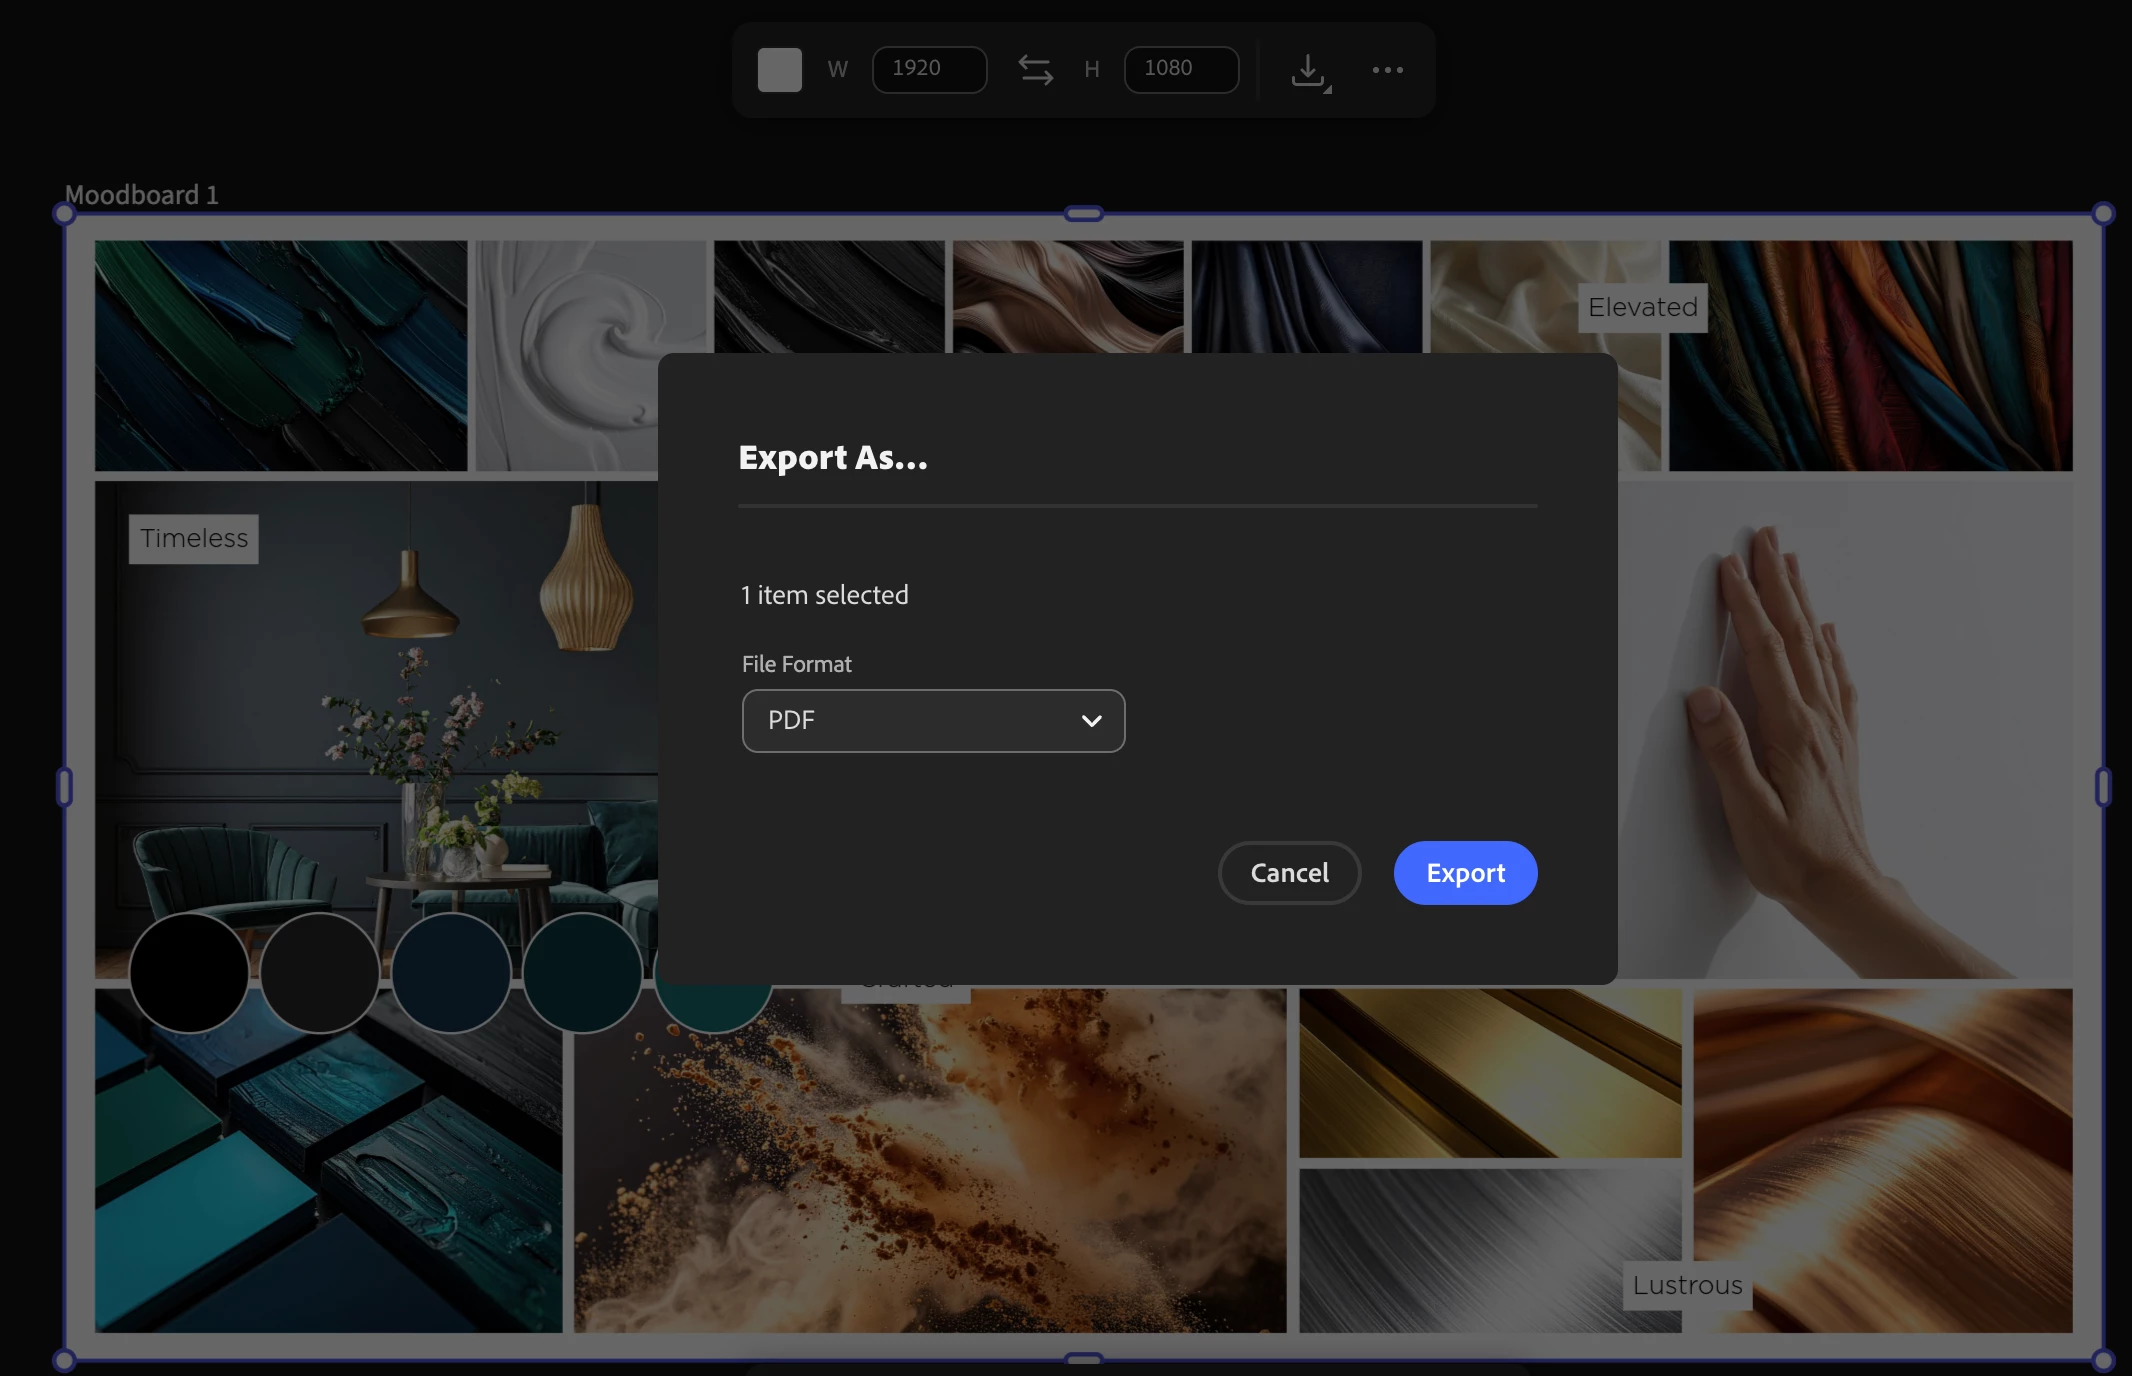Click the Lustrous text label
The image size is (2132, 1376).
pyautogui.click(x=1687, y=1285)
